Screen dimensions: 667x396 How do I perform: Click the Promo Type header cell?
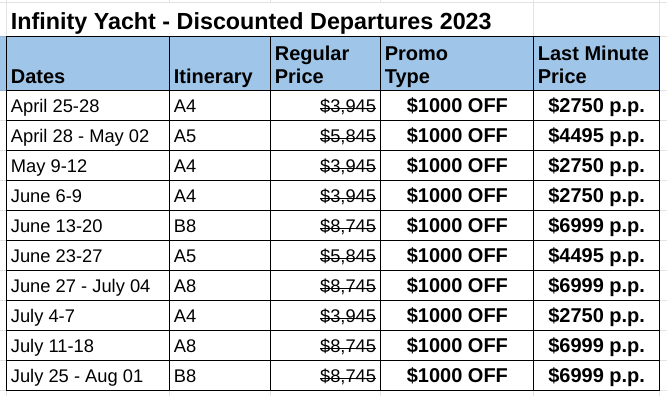coord(457,64)
